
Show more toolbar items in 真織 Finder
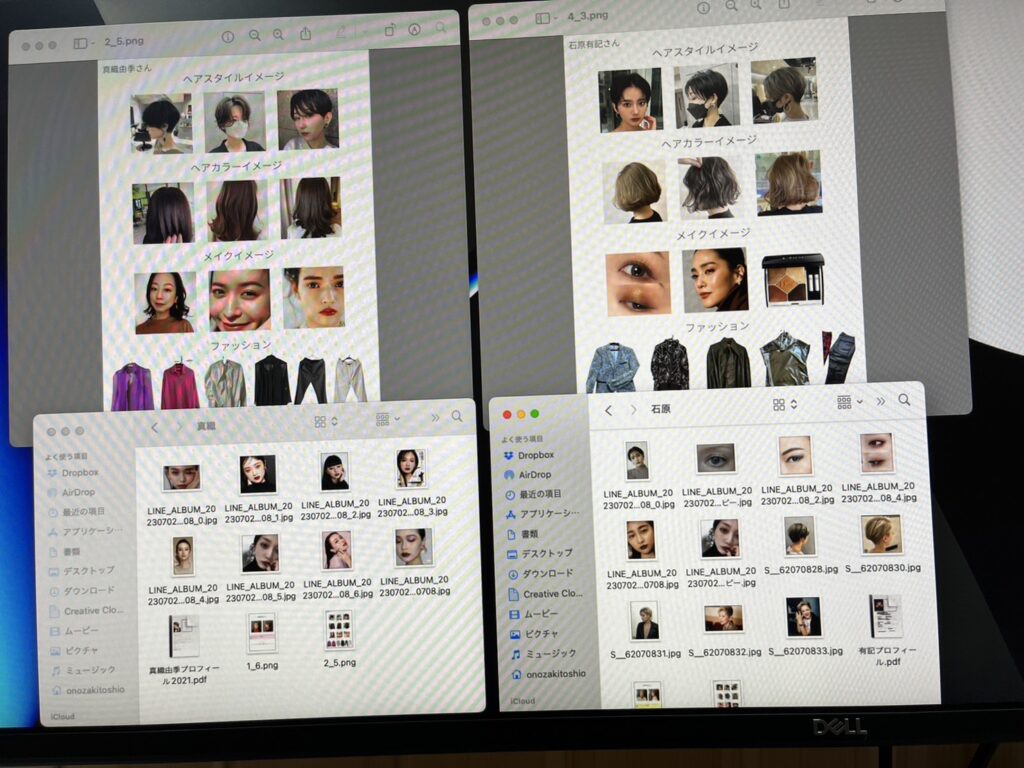point(435,418)
